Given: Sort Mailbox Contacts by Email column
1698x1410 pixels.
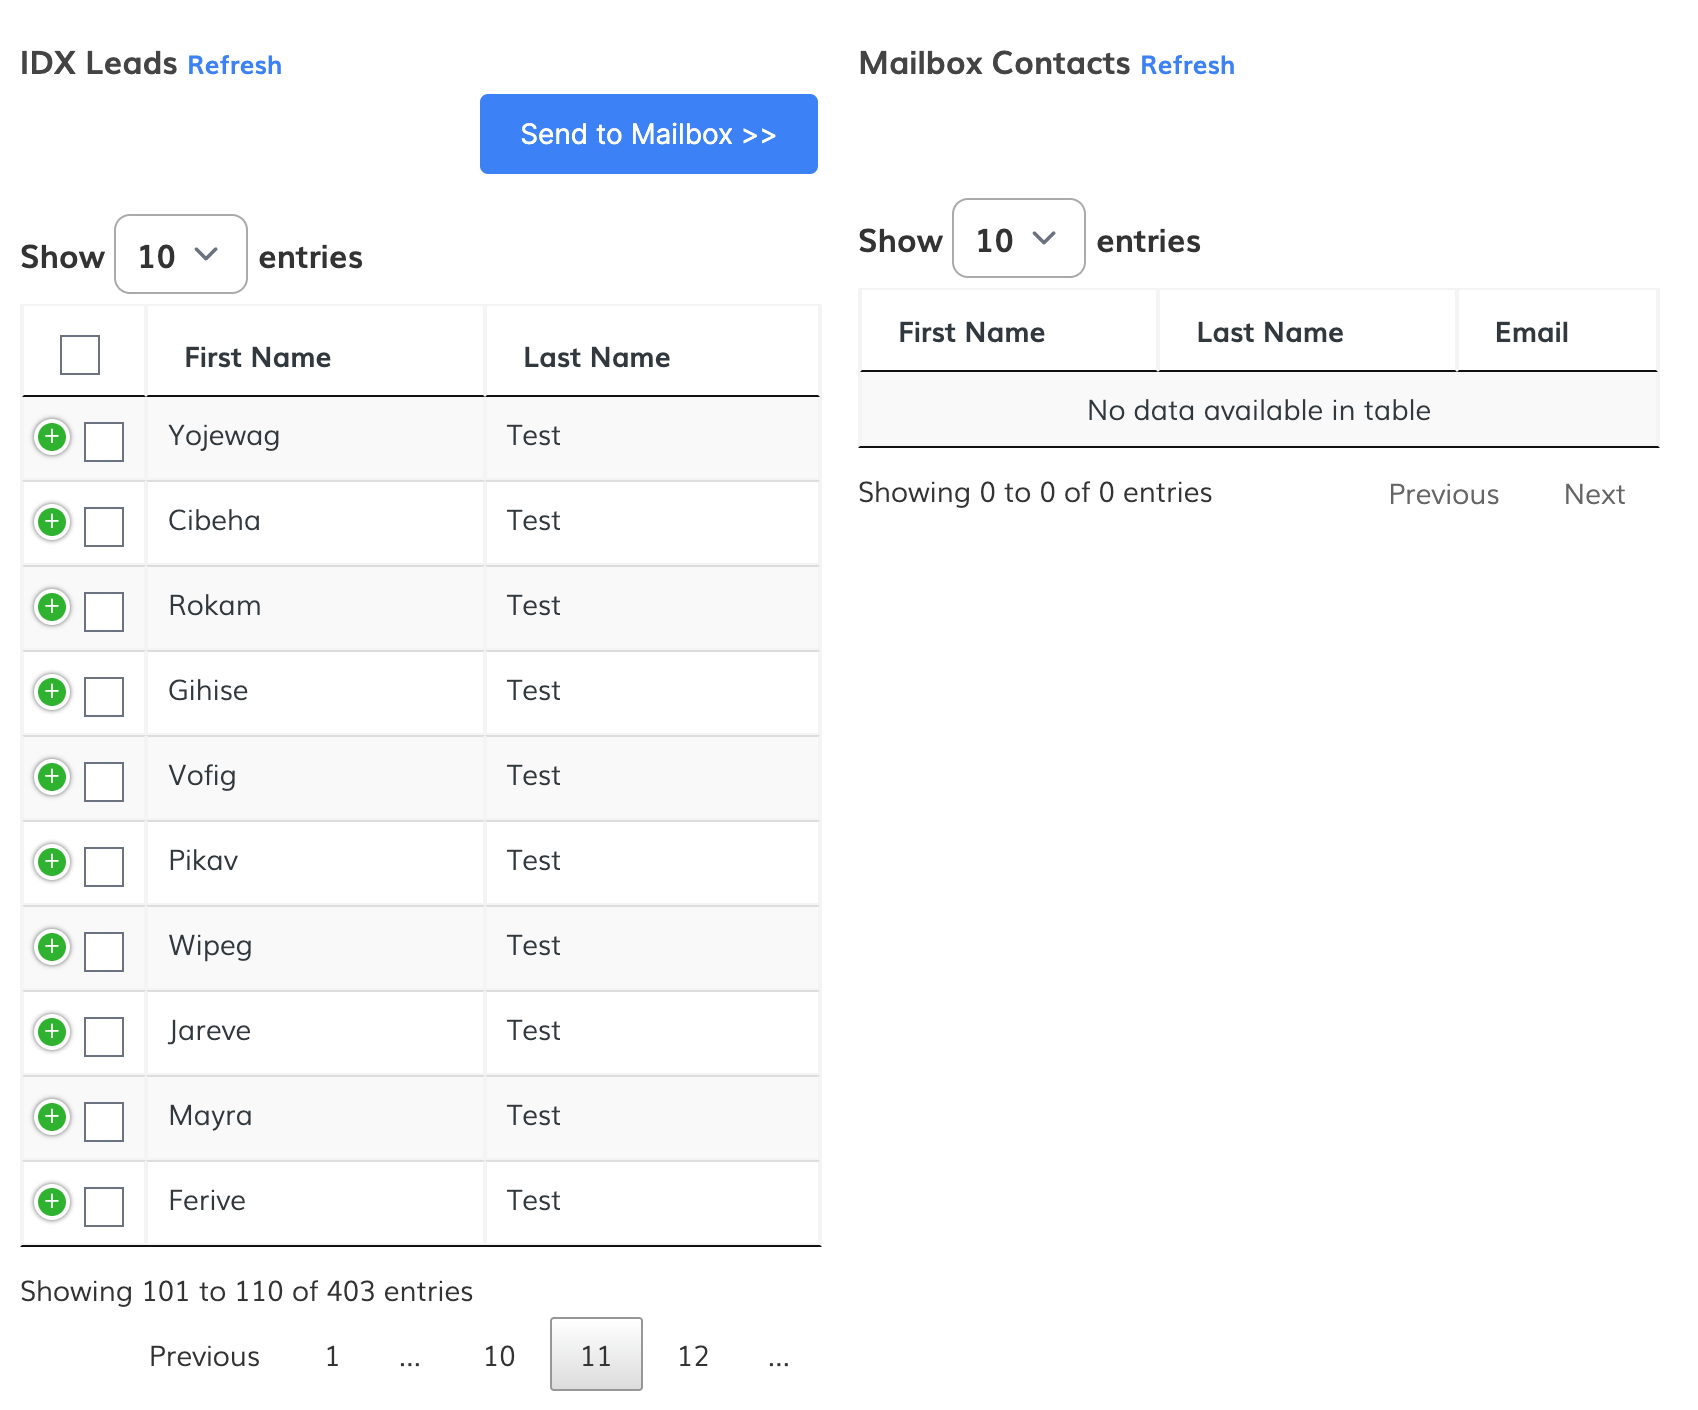Looking at the screenshot, I should [1531, 332].
